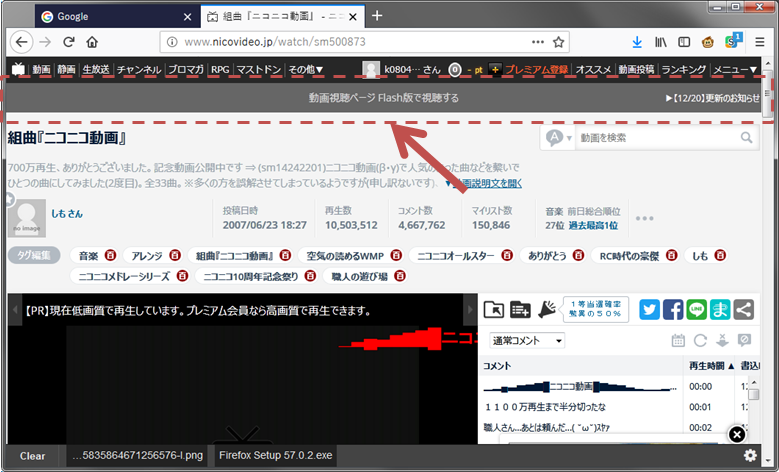Toggle the Firefox sidebar icon

point(684,42)
